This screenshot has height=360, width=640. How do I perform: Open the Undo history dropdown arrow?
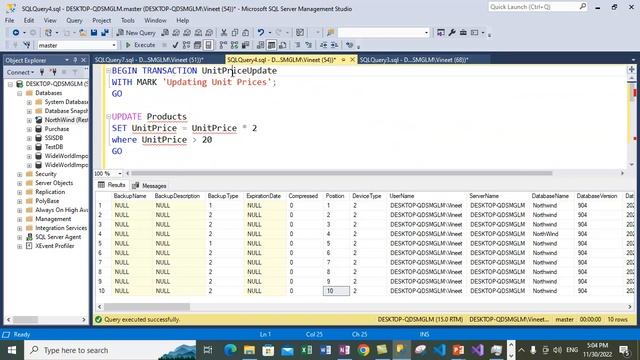269,33
